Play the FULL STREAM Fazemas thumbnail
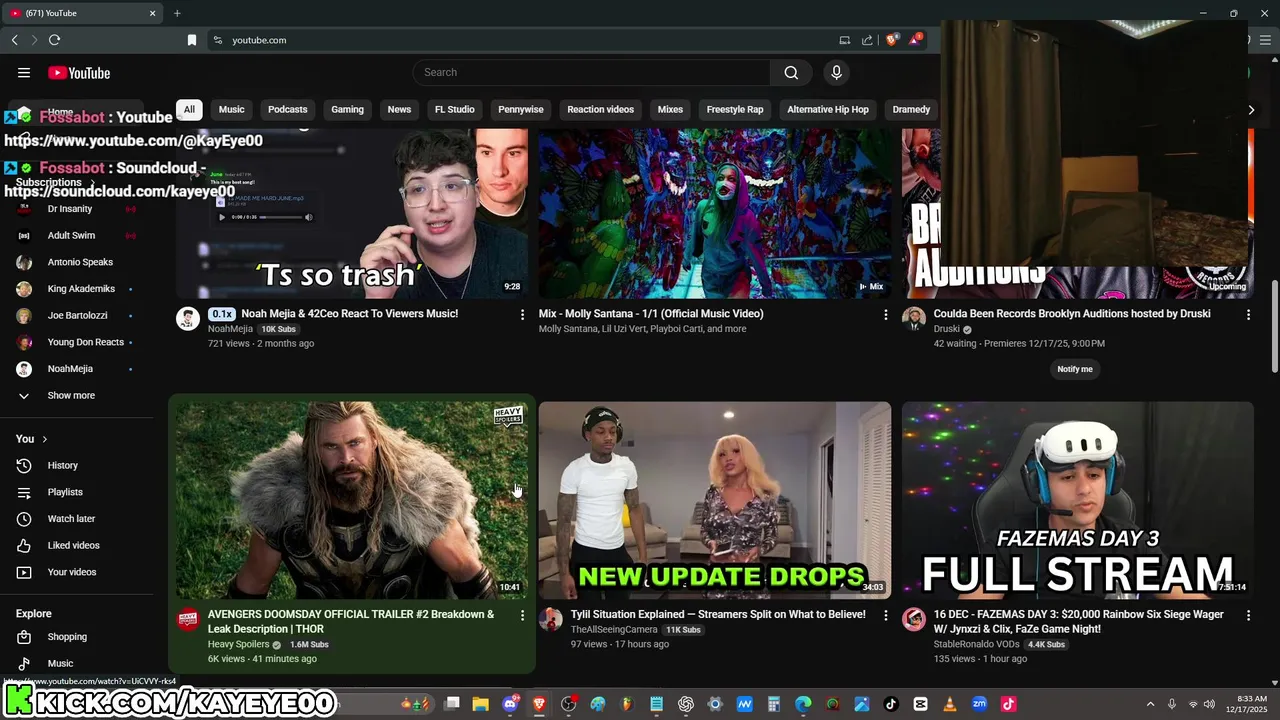This screenshot has width=1280, height=720. point(1078,501)
